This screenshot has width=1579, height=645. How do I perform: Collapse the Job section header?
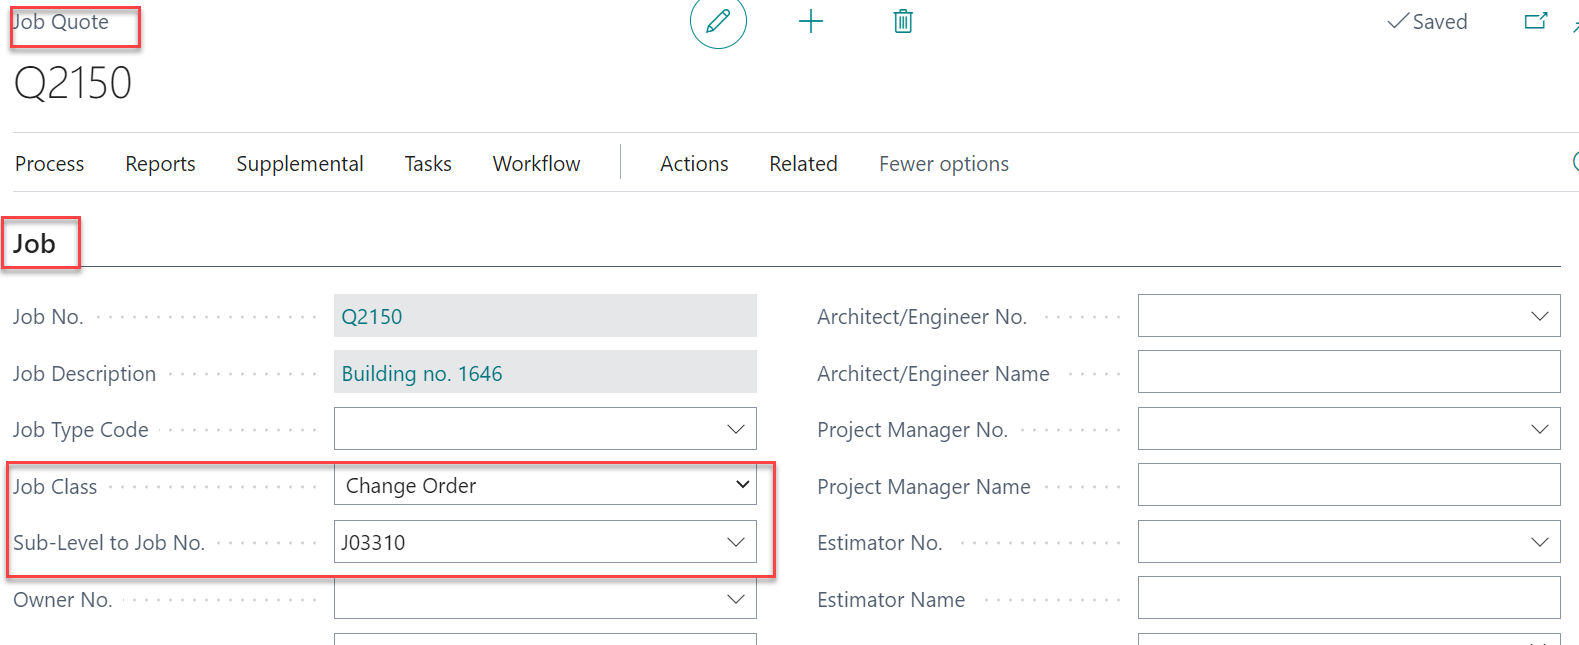pyautogui.click(x=35, y=244)
